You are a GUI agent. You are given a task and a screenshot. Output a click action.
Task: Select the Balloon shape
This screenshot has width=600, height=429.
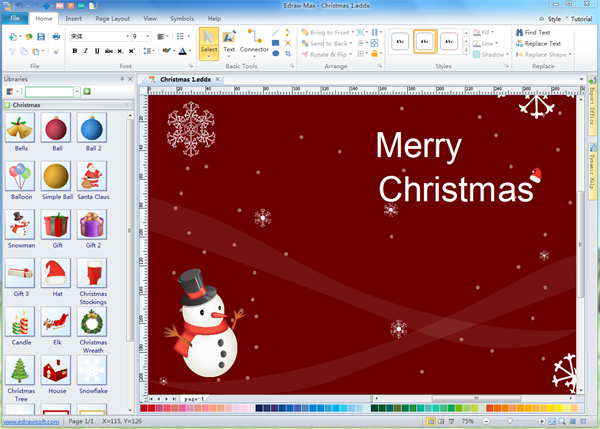click(20, 176)
